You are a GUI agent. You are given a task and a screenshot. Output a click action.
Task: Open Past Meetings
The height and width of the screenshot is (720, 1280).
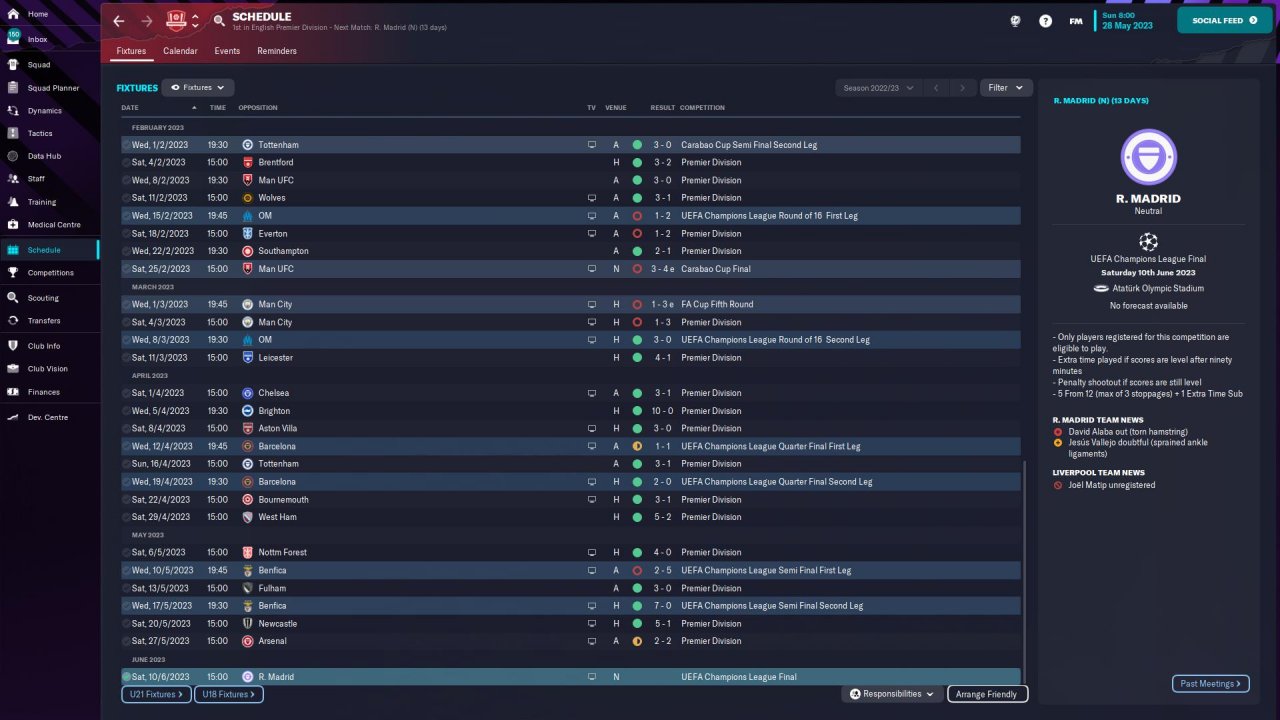(x=1210, y=684)
